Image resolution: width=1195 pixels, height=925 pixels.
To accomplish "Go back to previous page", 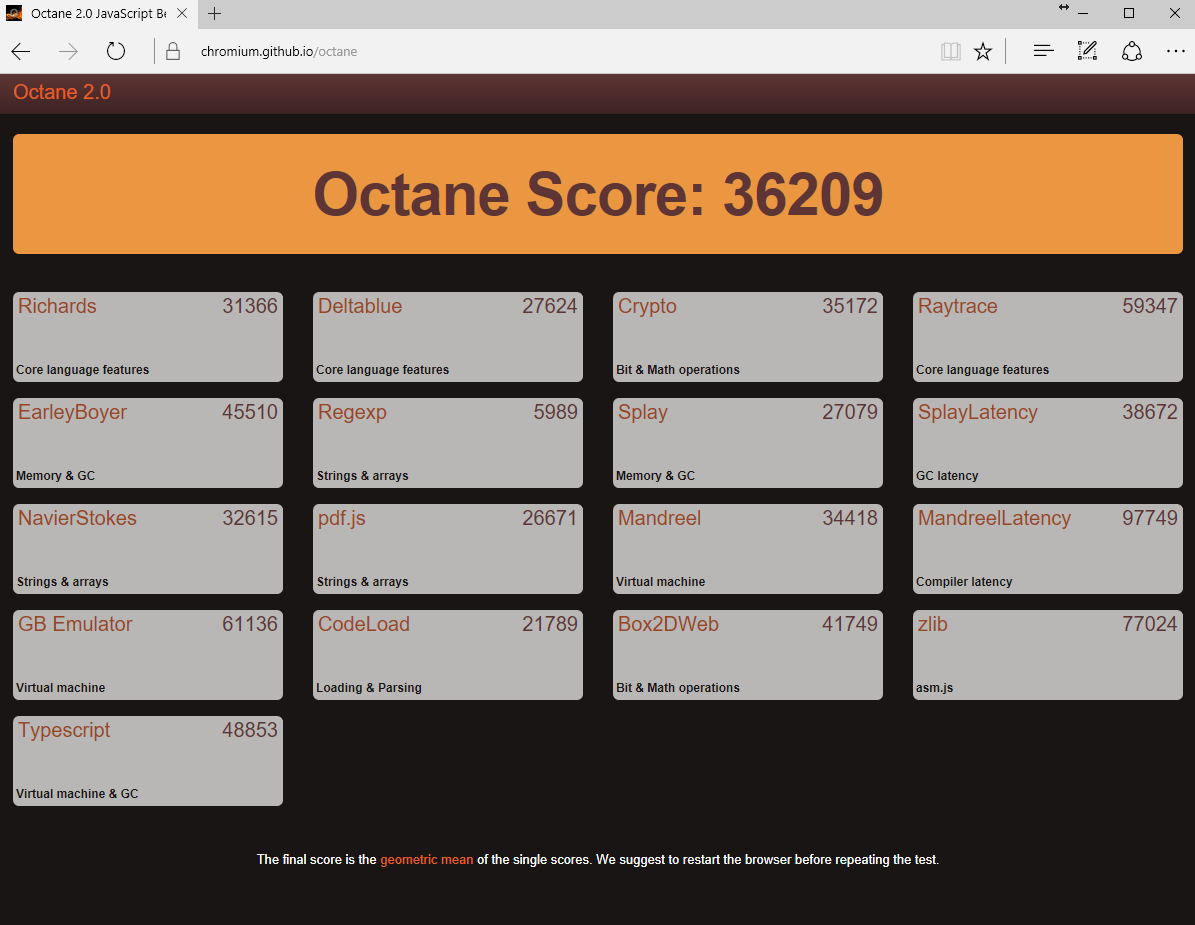I will [x=21, y=51].
